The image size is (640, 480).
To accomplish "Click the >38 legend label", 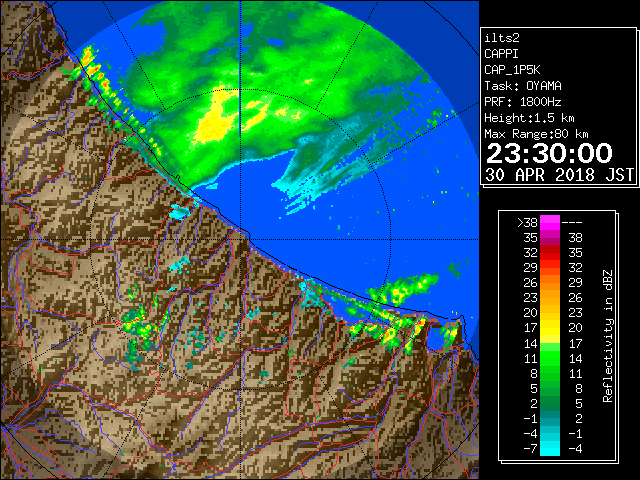I will pos(527,223).
